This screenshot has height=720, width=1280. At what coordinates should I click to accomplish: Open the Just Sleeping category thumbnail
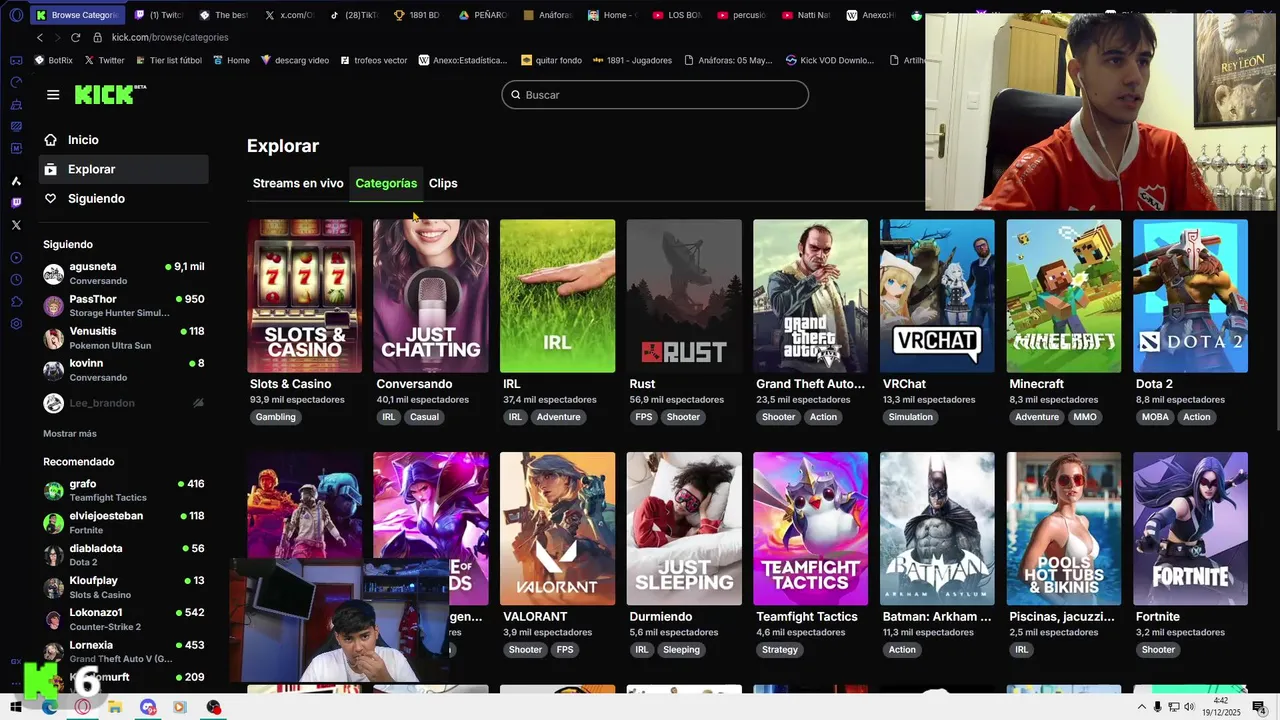pyautogui.click(x=684, y=528)
